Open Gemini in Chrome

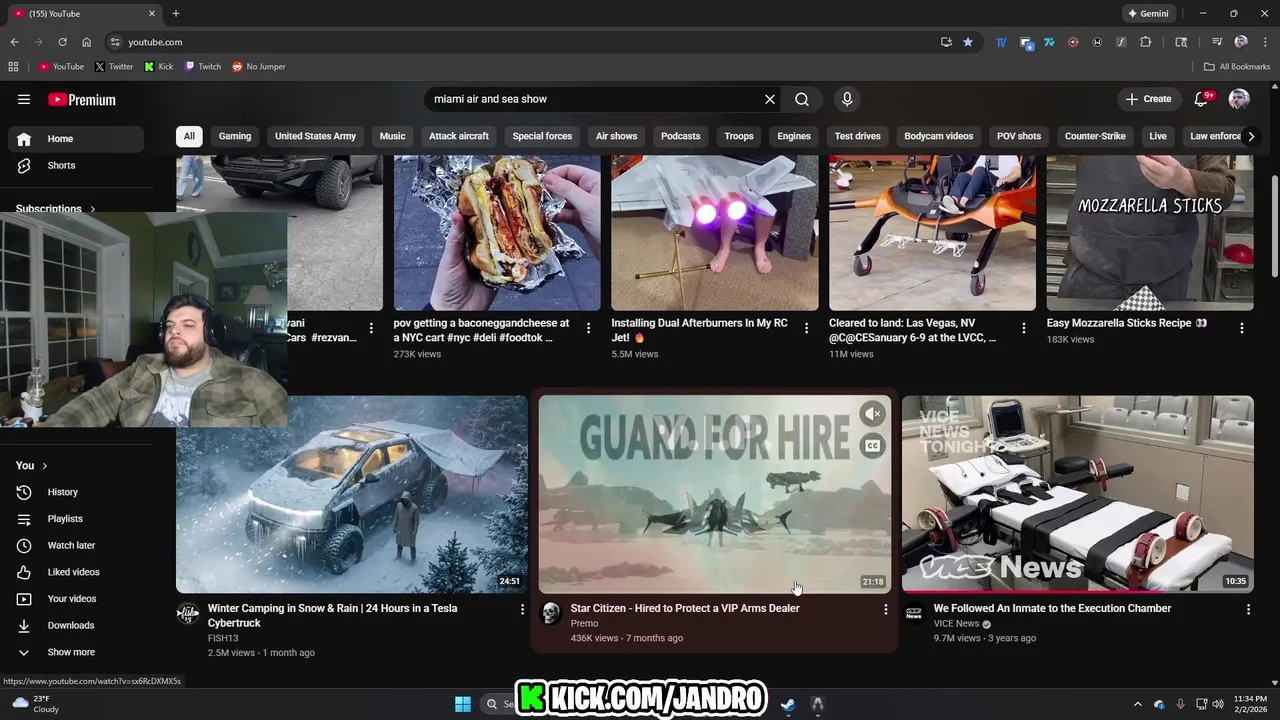click(x=1148, y=14)
